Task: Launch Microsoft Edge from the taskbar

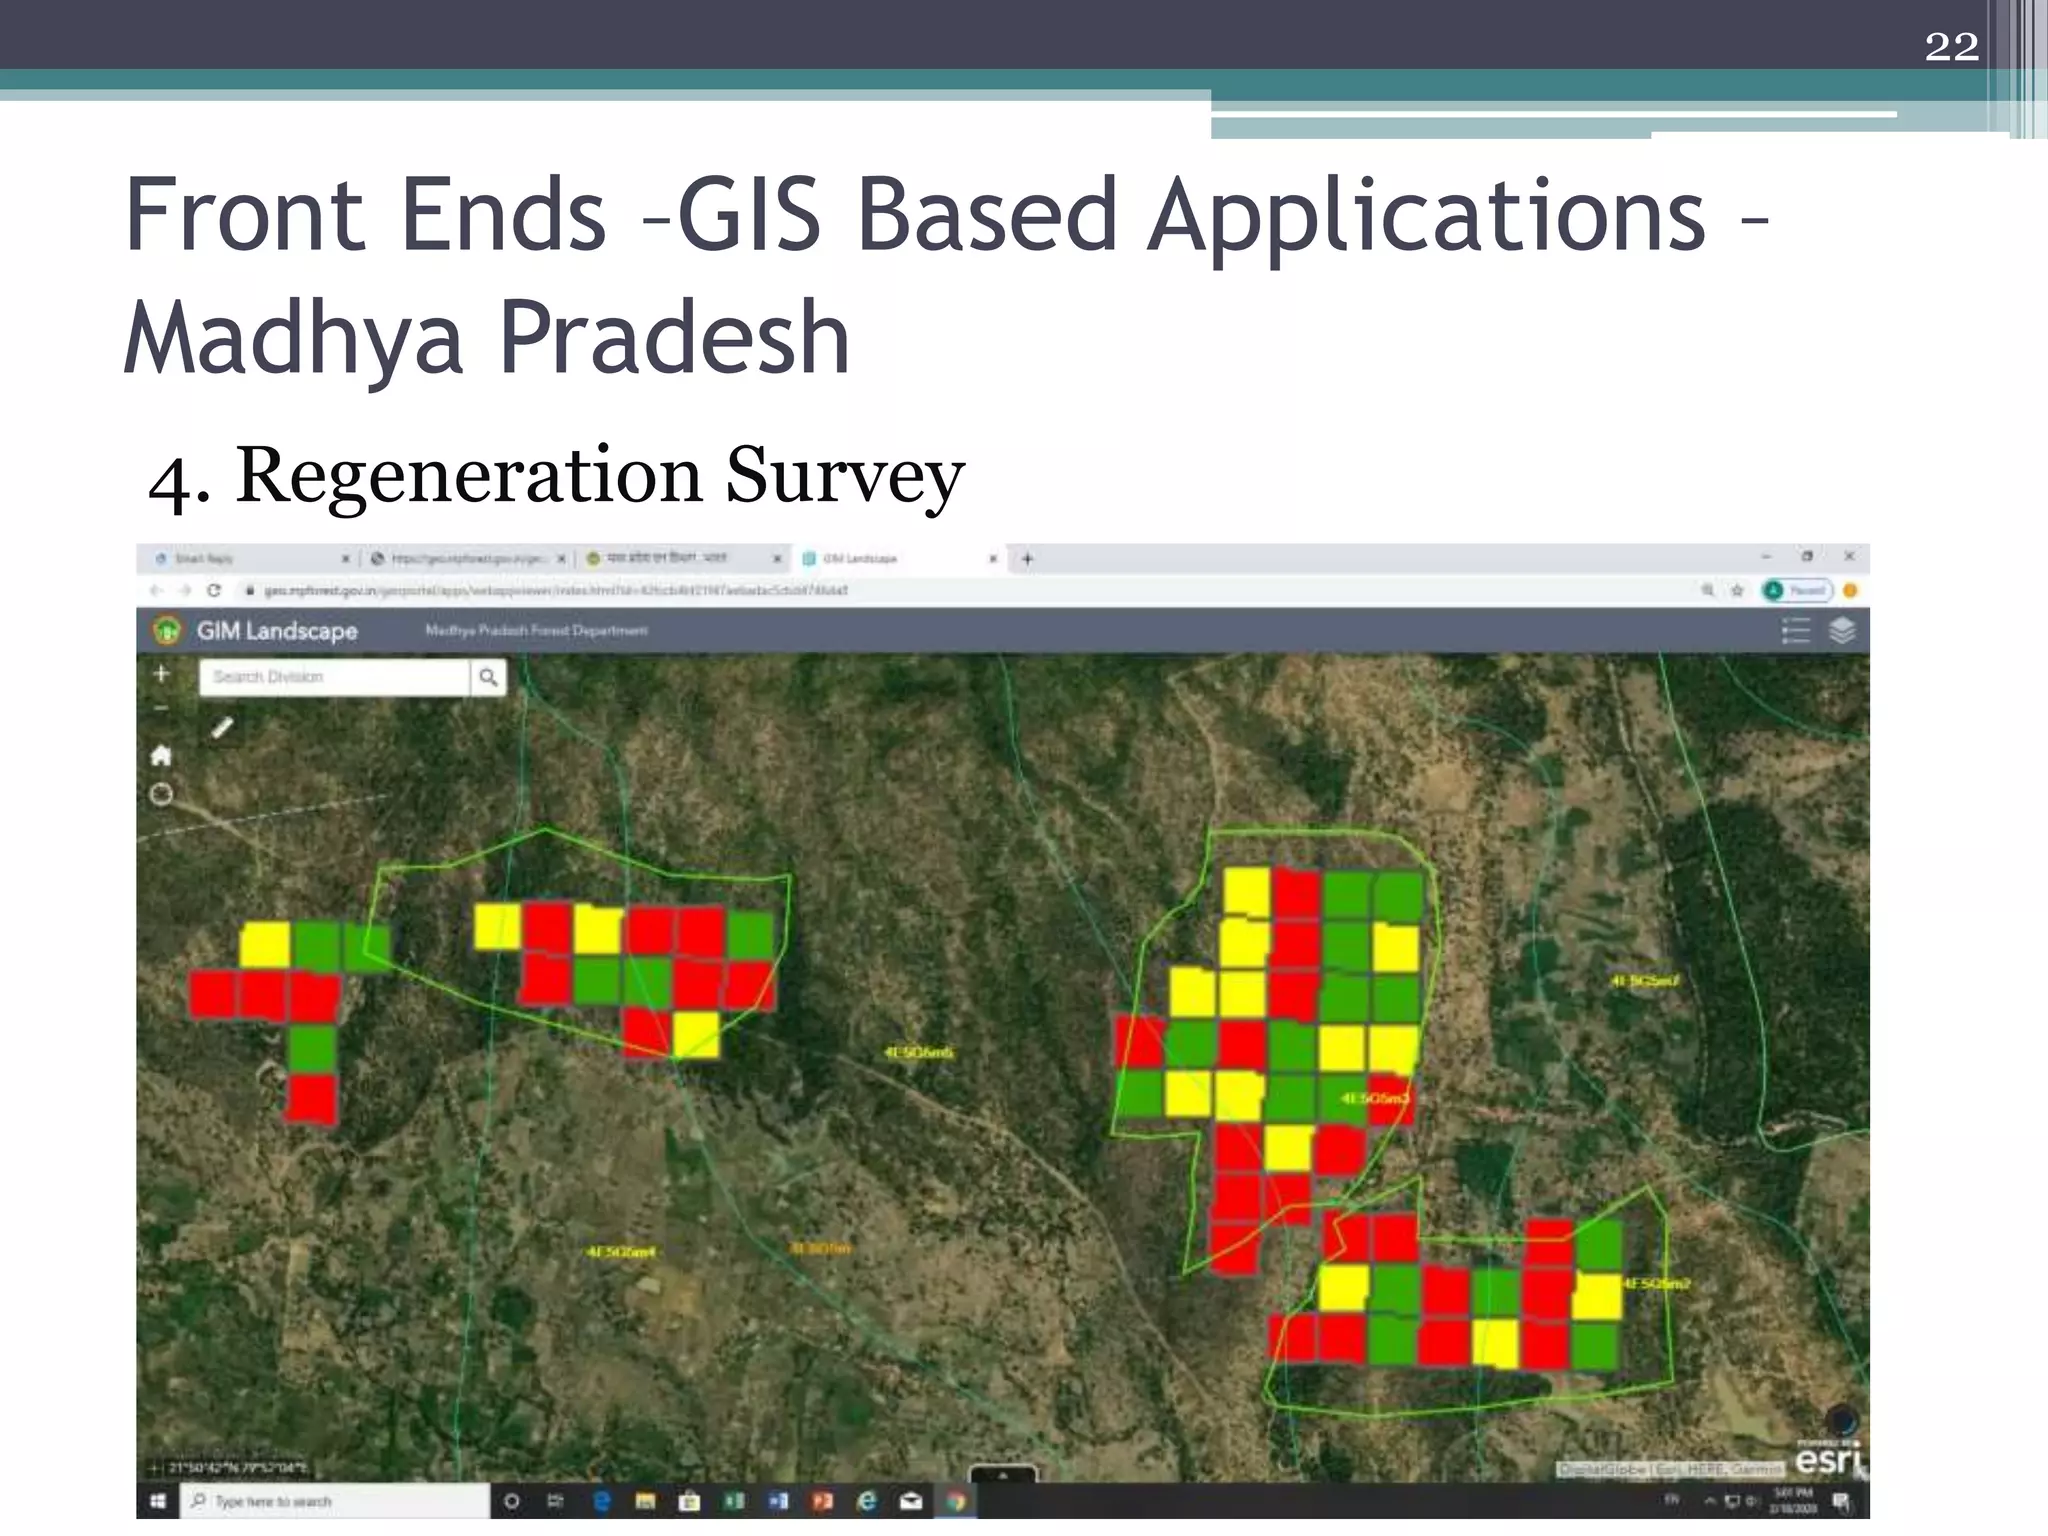Action: click(x=601, y=1501)
